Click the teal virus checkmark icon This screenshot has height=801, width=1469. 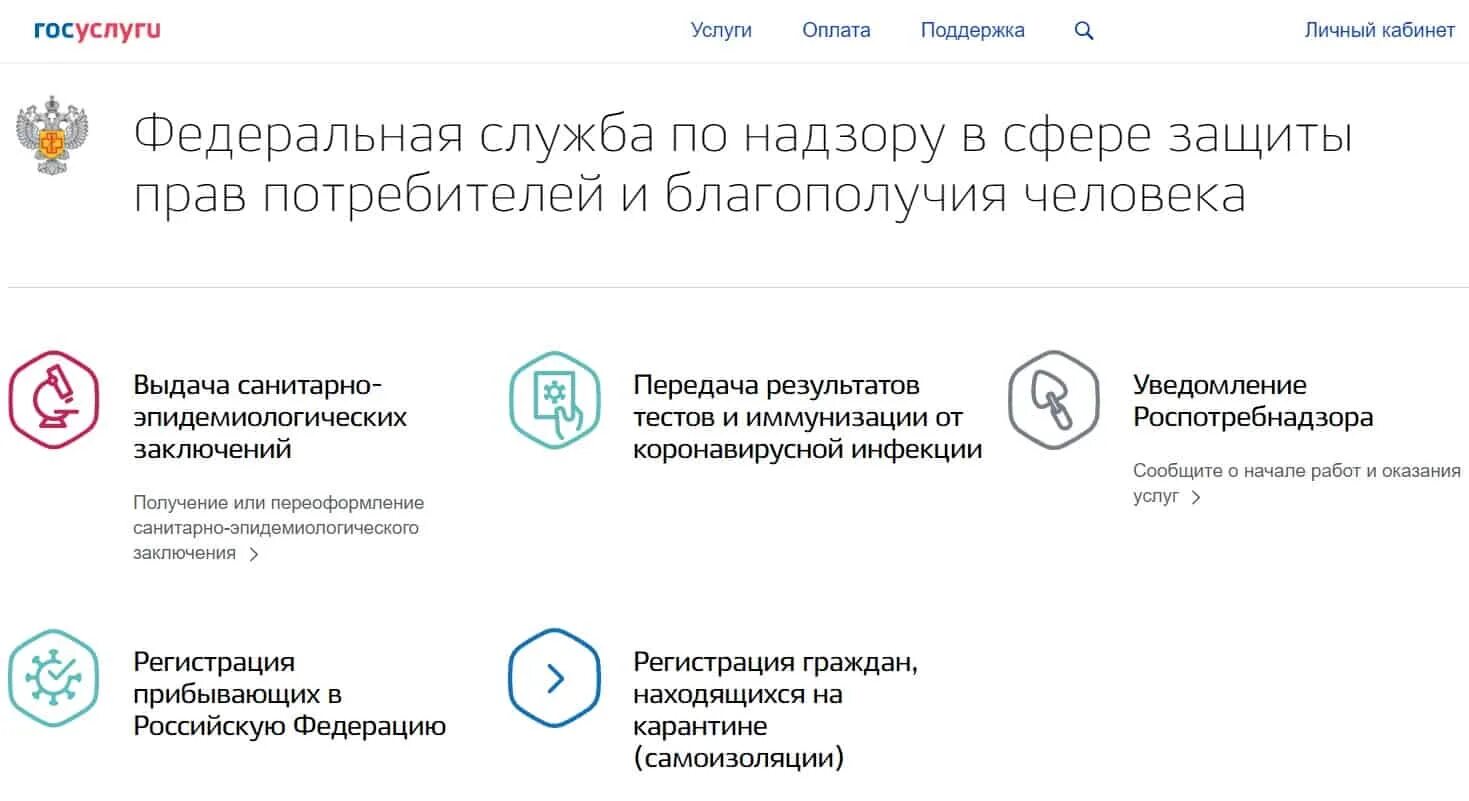tap(54, 678)
